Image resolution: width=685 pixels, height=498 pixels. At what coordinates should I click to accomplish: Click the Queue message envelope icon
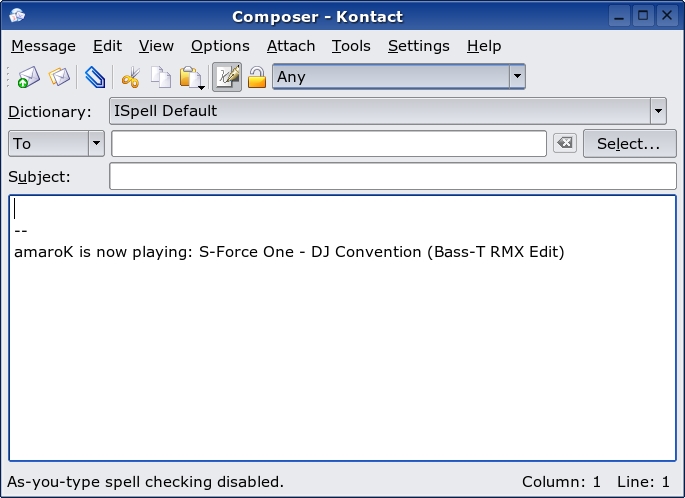59,77
